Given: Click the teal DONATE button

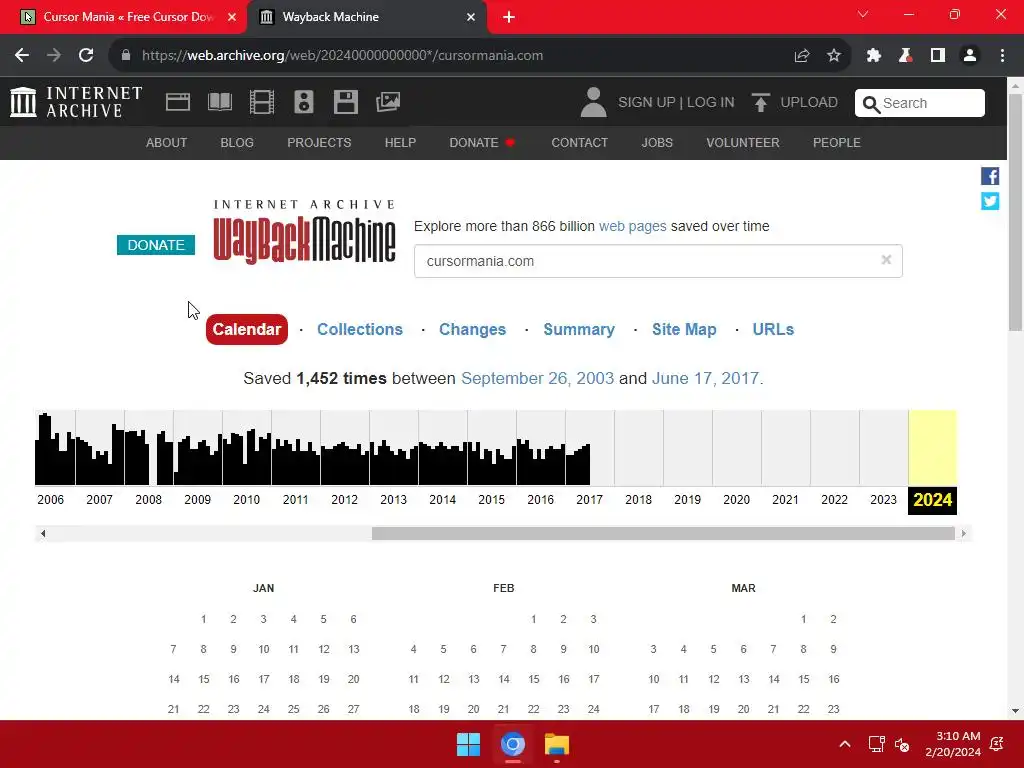Looking at the screenshot, I should click(x=156, y=245).
